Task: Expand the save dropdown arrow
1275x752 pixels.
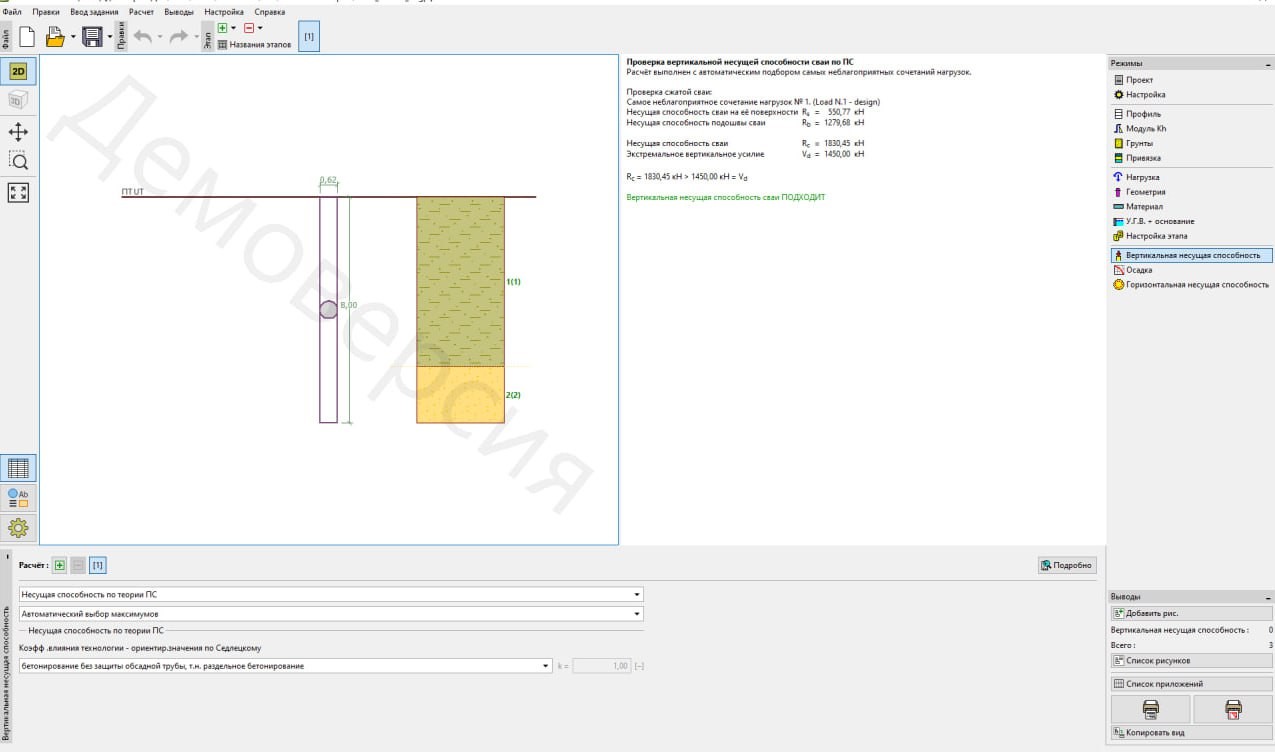Action: coord(110,38)
